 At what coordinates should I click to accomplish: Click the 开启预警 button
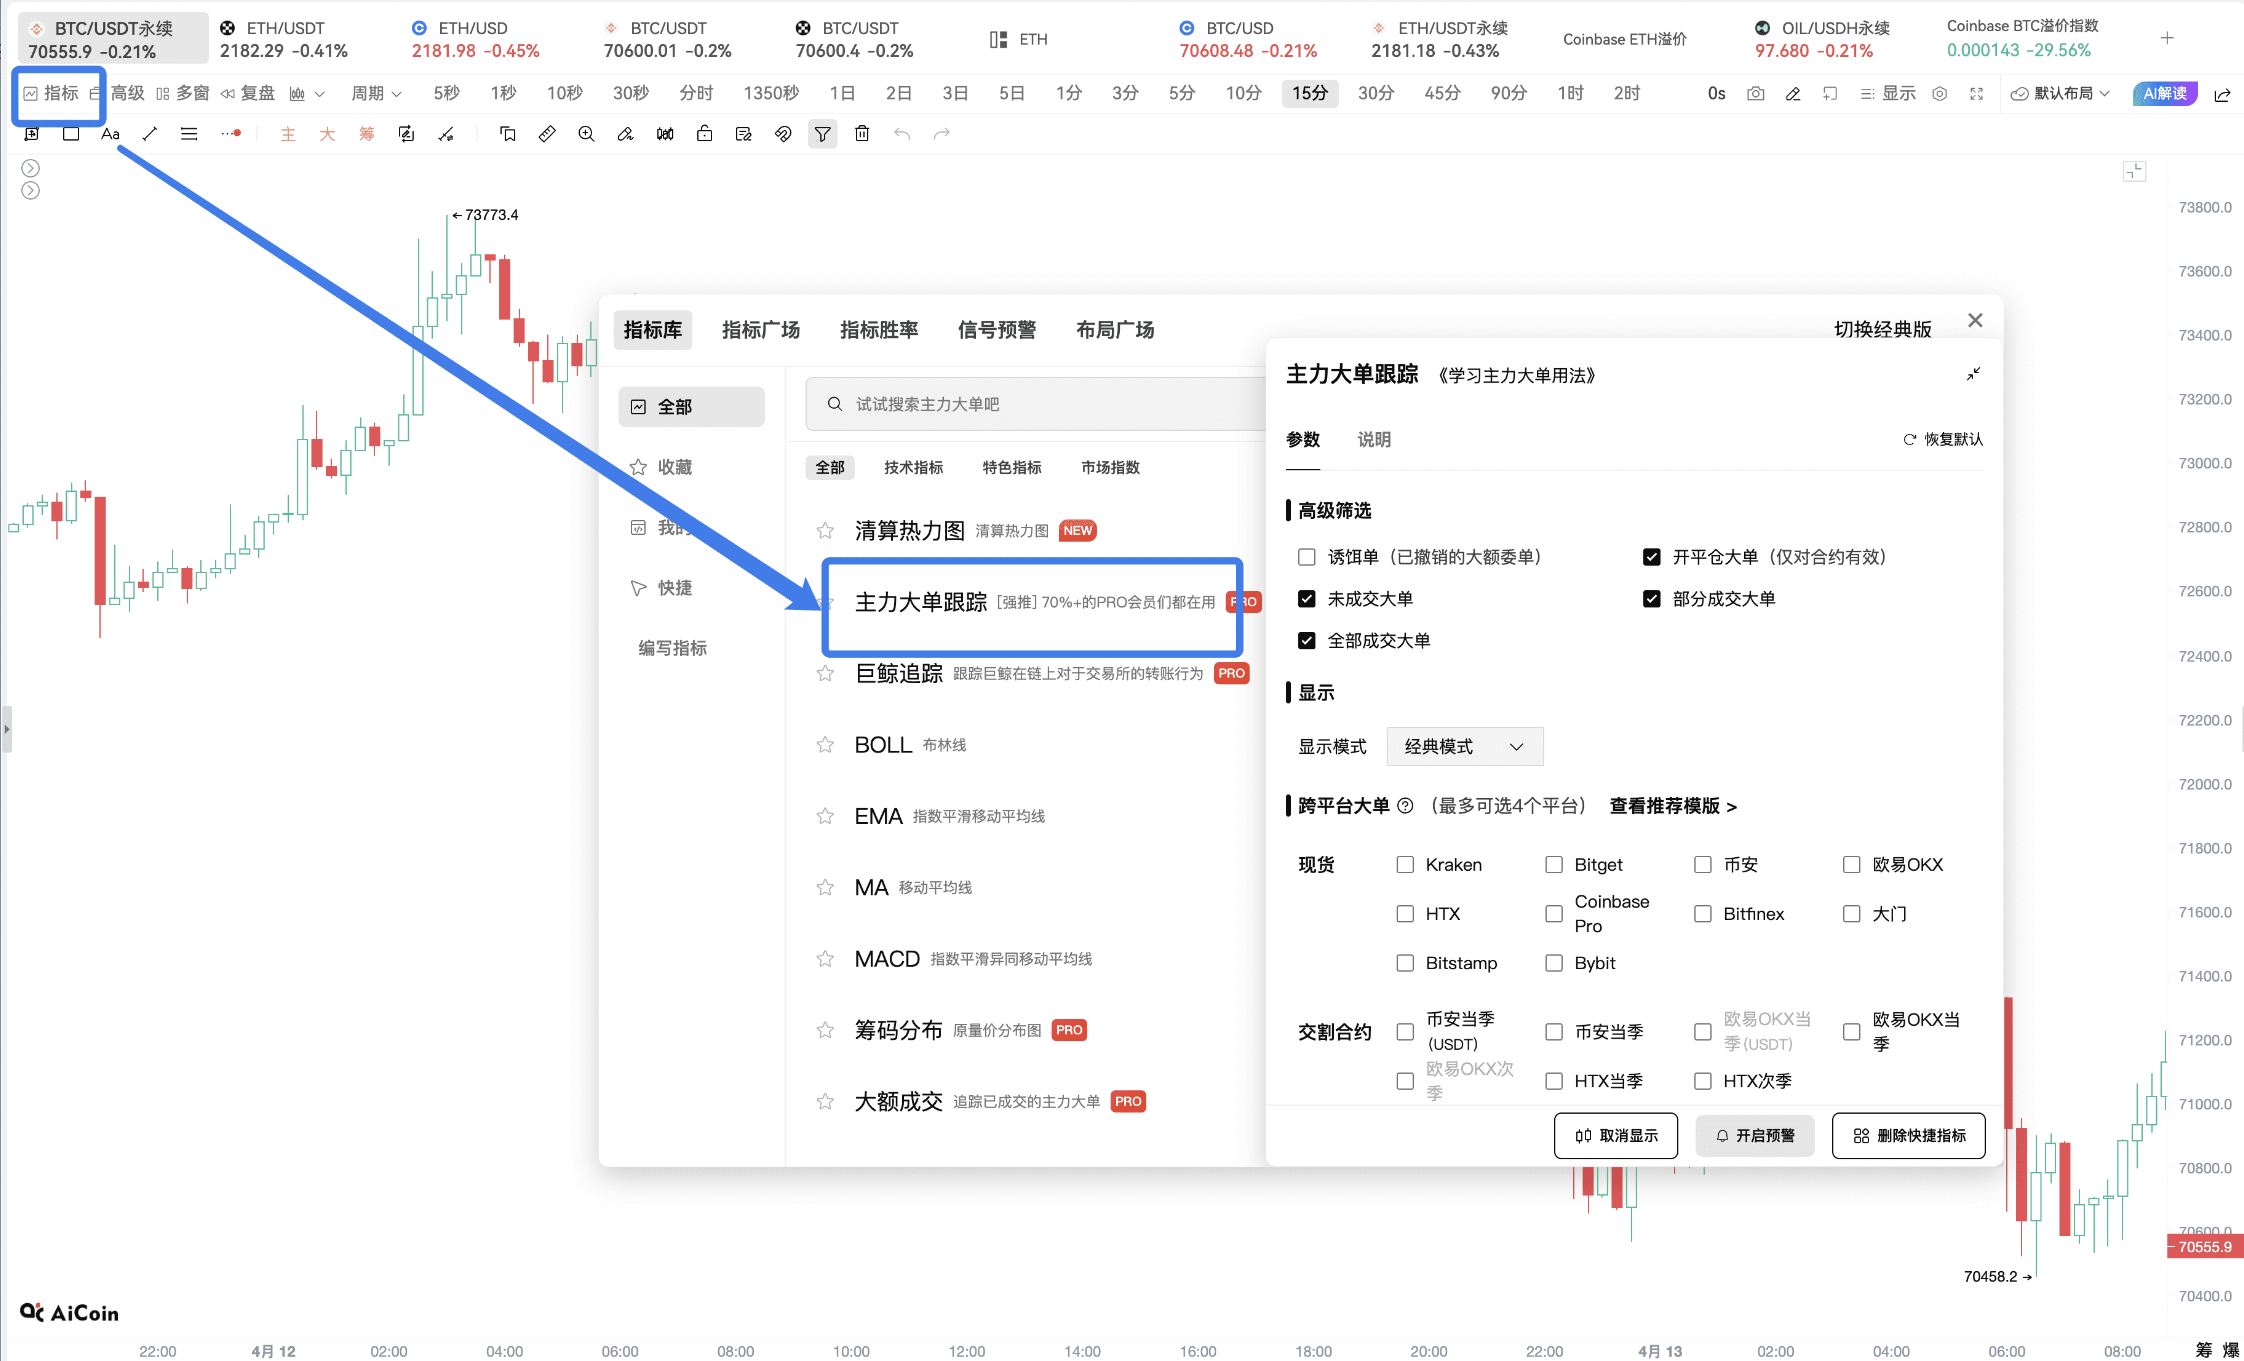[x=1754, y=1135]
